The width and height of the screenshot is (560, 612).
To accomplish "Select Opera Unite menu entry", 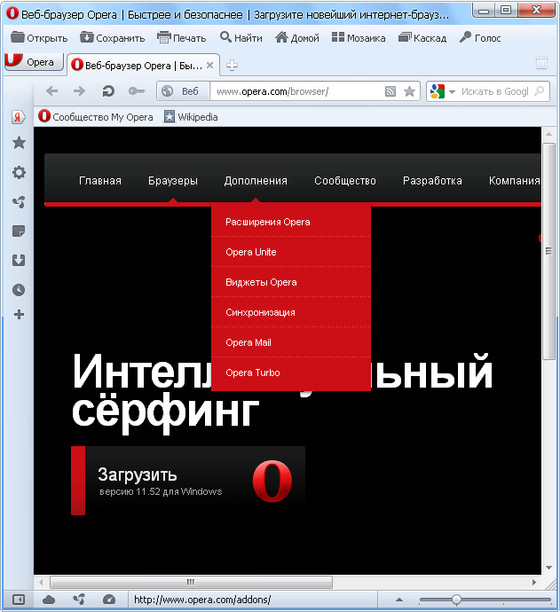I will tap(291, 252).
